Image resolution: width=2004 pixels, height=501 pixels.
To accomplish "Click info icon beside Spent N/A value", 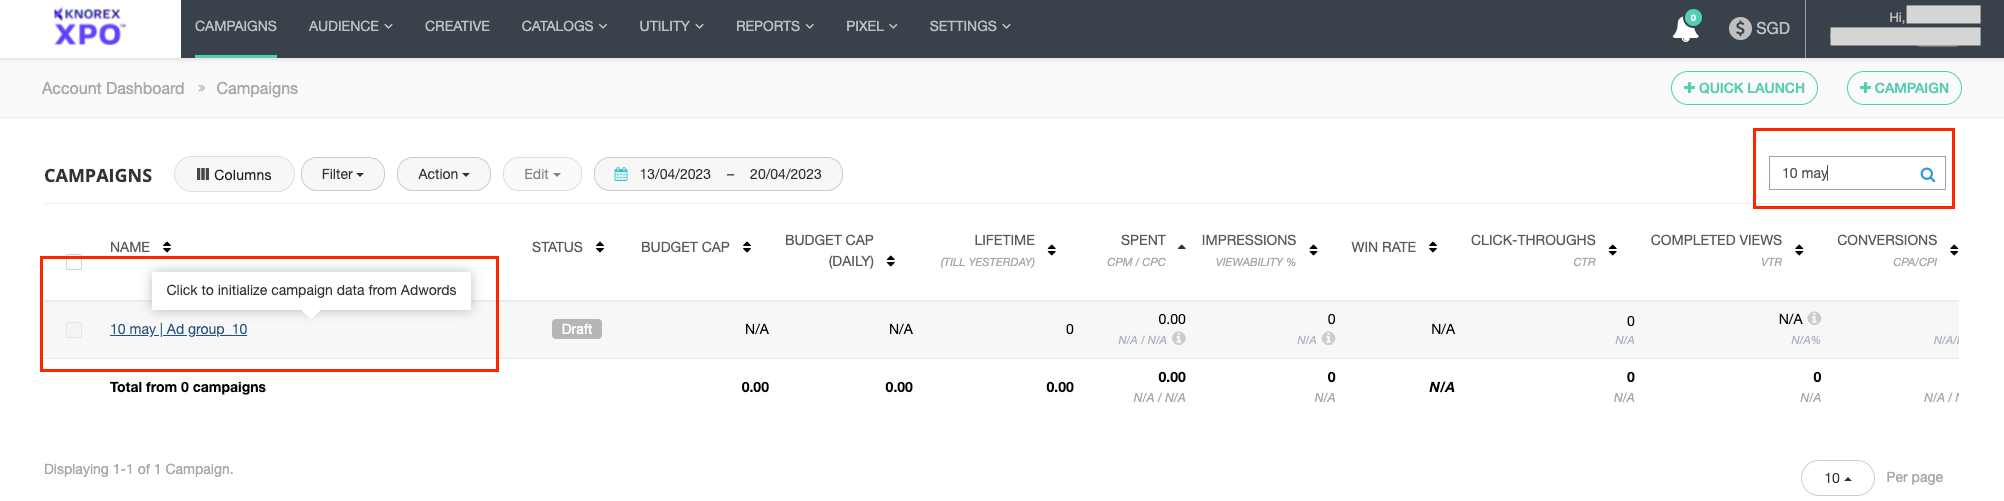I will tap(1179, 339).
